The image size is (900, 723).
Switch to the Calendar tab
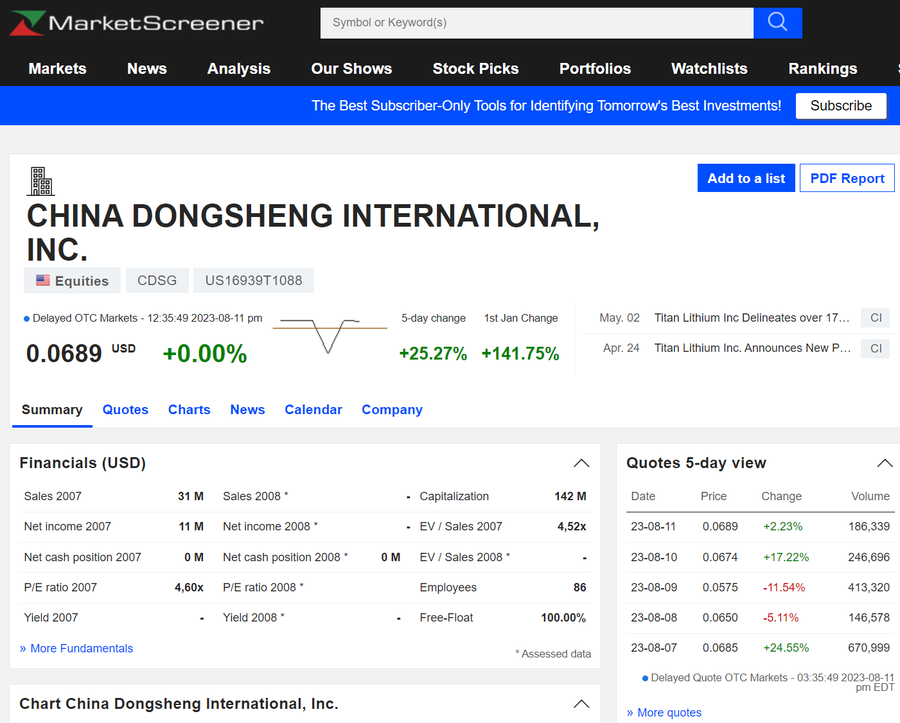pyautogui.click(x=313, y=410)
